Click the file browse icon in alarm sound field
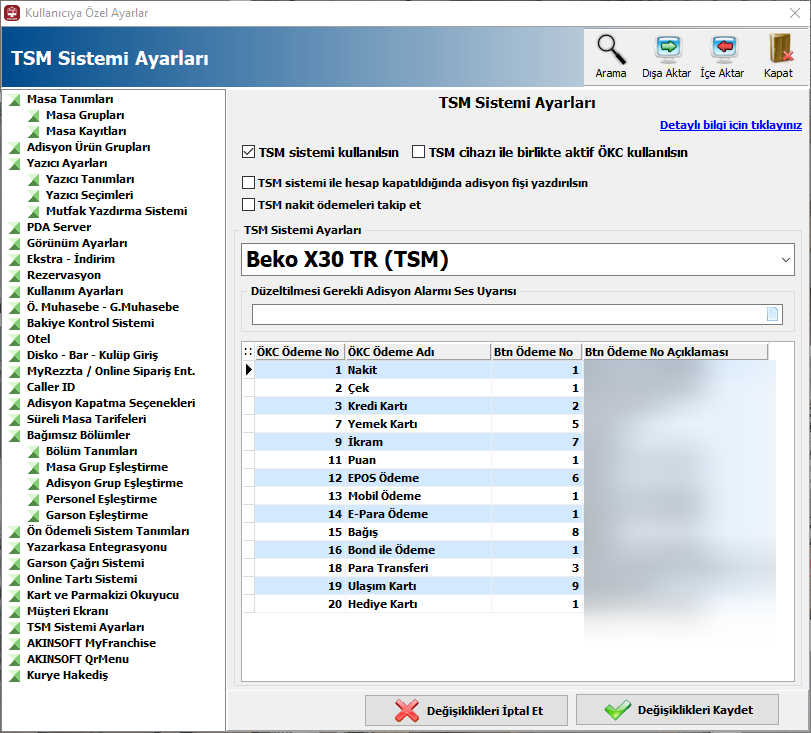The width and height of the screenshot is (811, 733). pos(772,314)
